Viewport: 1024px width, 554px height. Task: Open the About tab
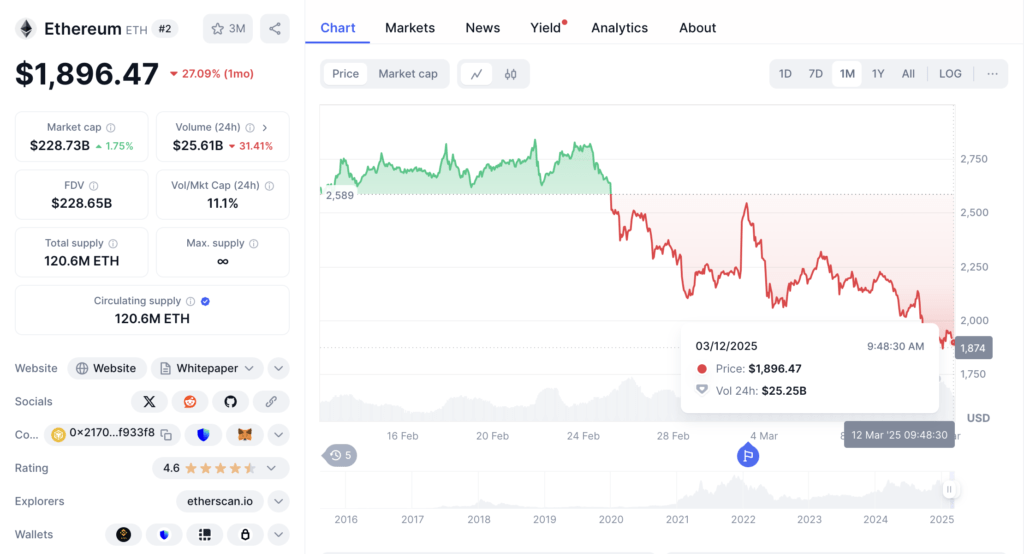[x=697, y=28]
